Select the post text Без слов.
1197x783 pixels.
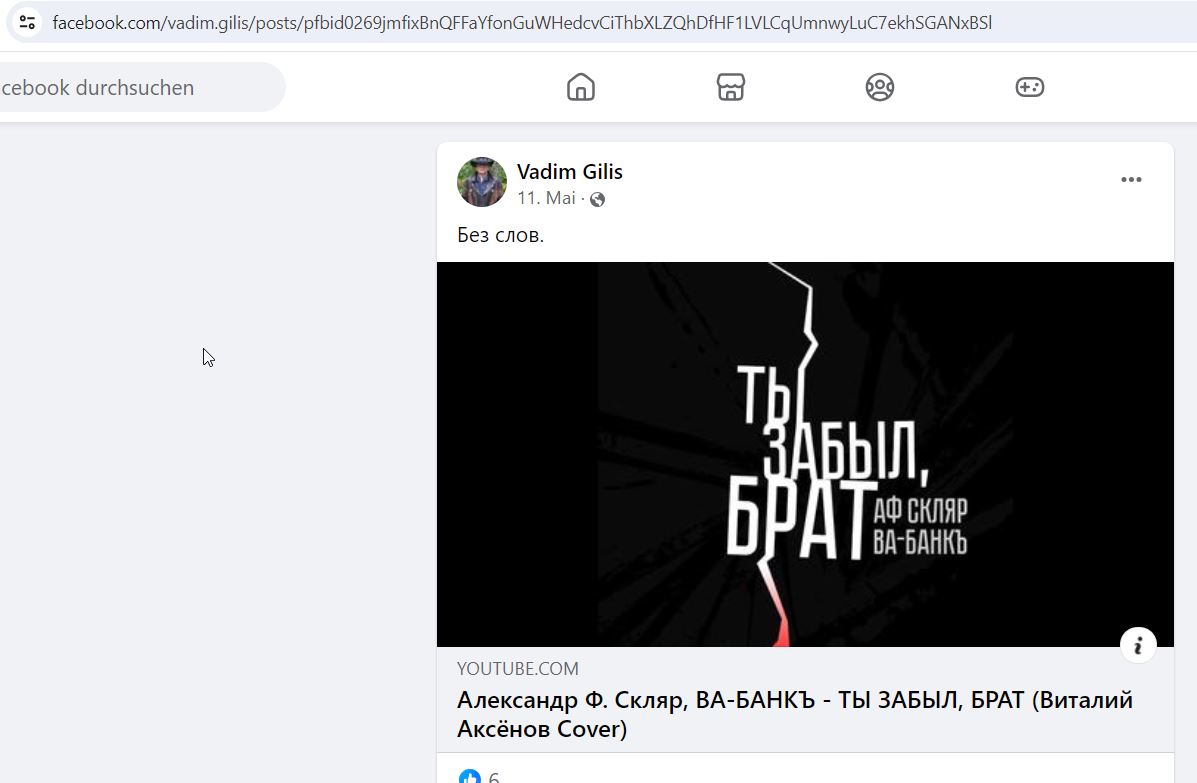click(501, 235)
